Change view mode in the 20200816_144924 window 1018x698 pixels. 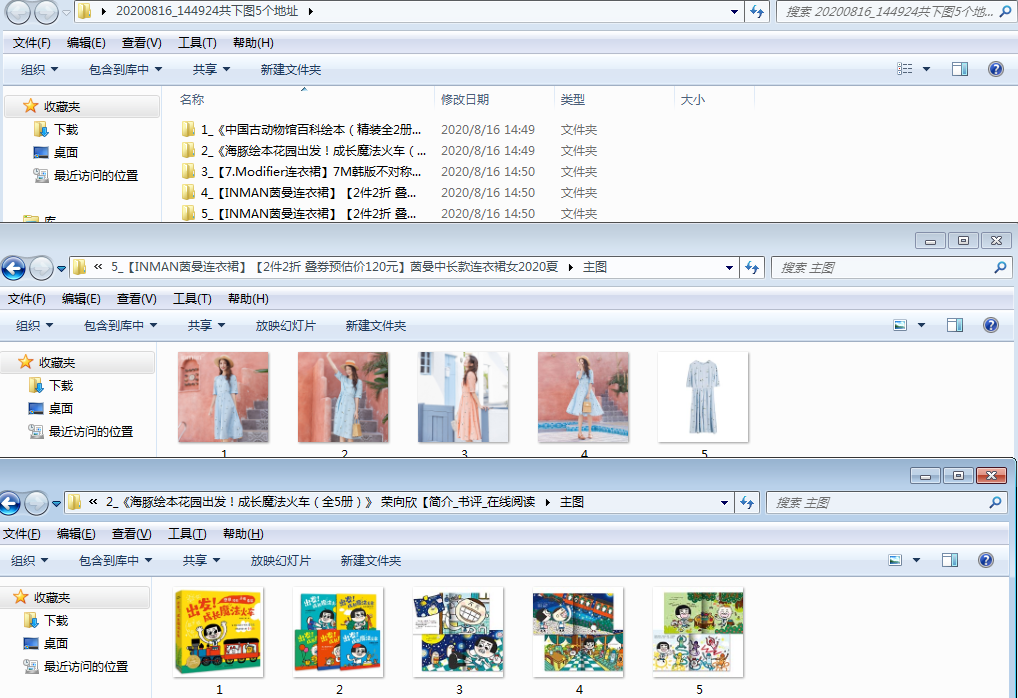coord(904,69)
